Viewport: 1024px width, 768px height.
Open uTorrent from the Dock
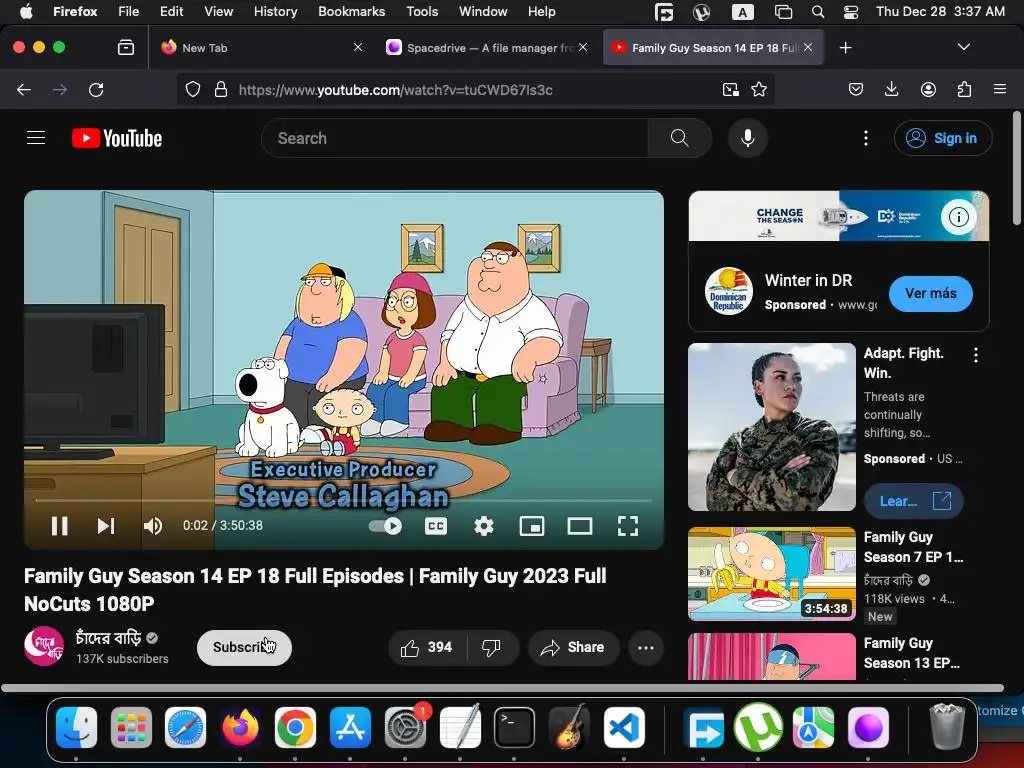pos(758,727)
